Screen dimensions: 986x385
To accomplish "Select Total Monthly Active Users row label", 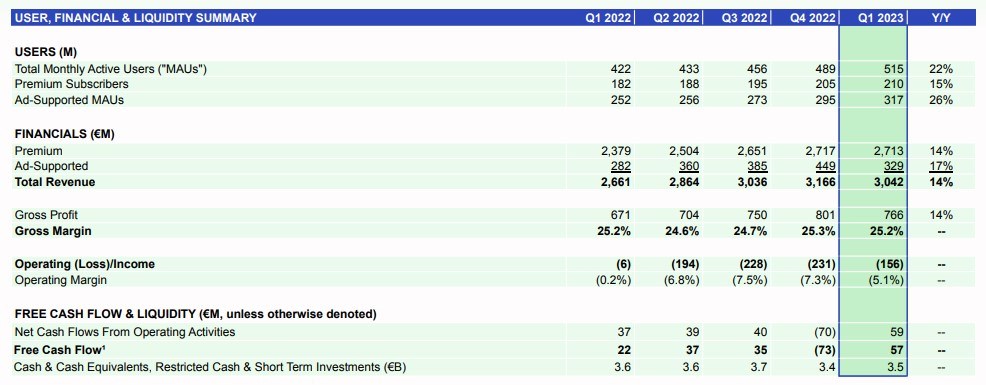I will point(111,69).
